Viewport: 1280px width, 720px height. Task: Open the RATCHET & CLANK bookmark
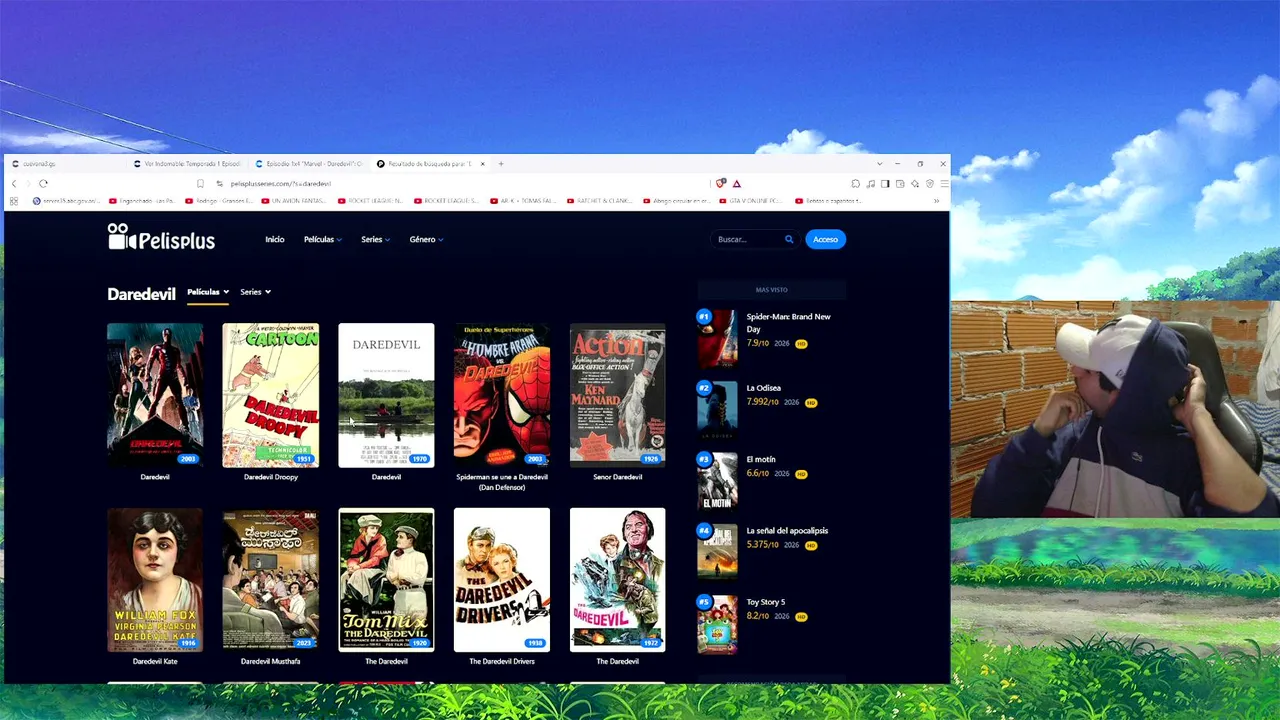598,201
